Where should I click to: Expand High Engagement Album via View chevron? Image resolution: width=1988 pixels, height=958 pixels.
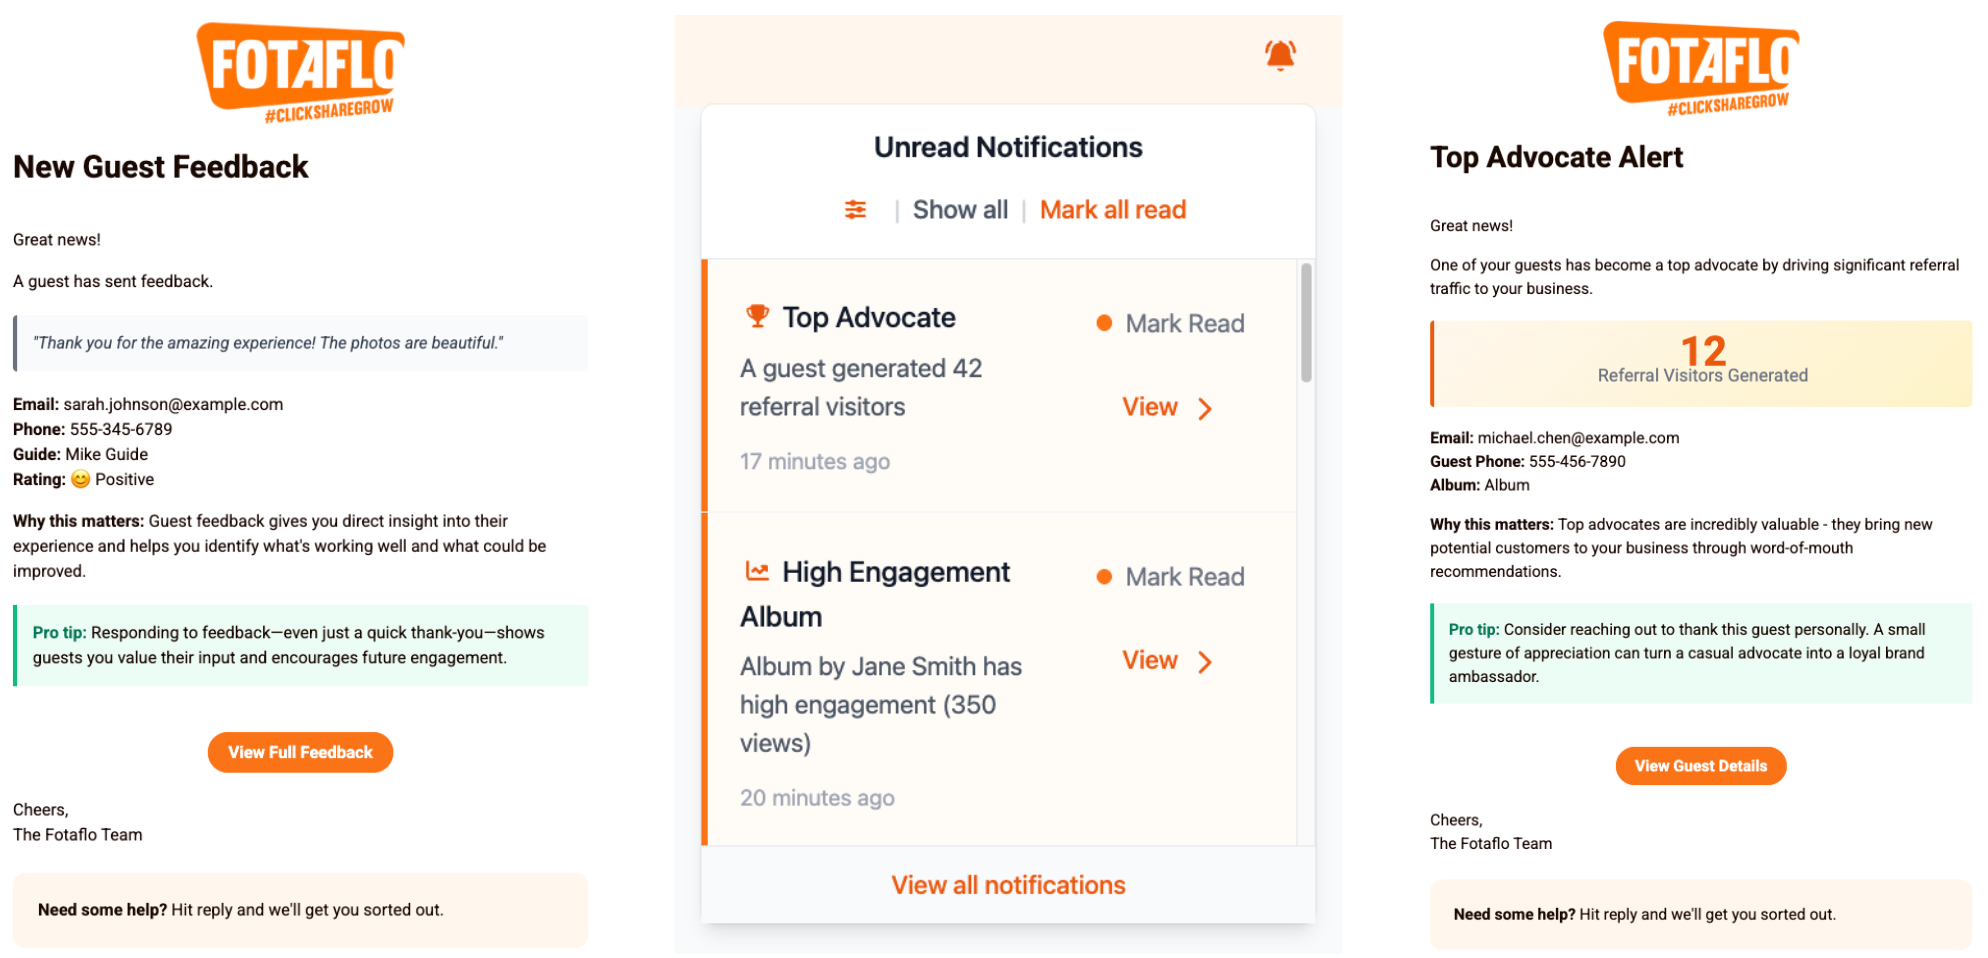pyautogui.click(x=1205, y=662)
